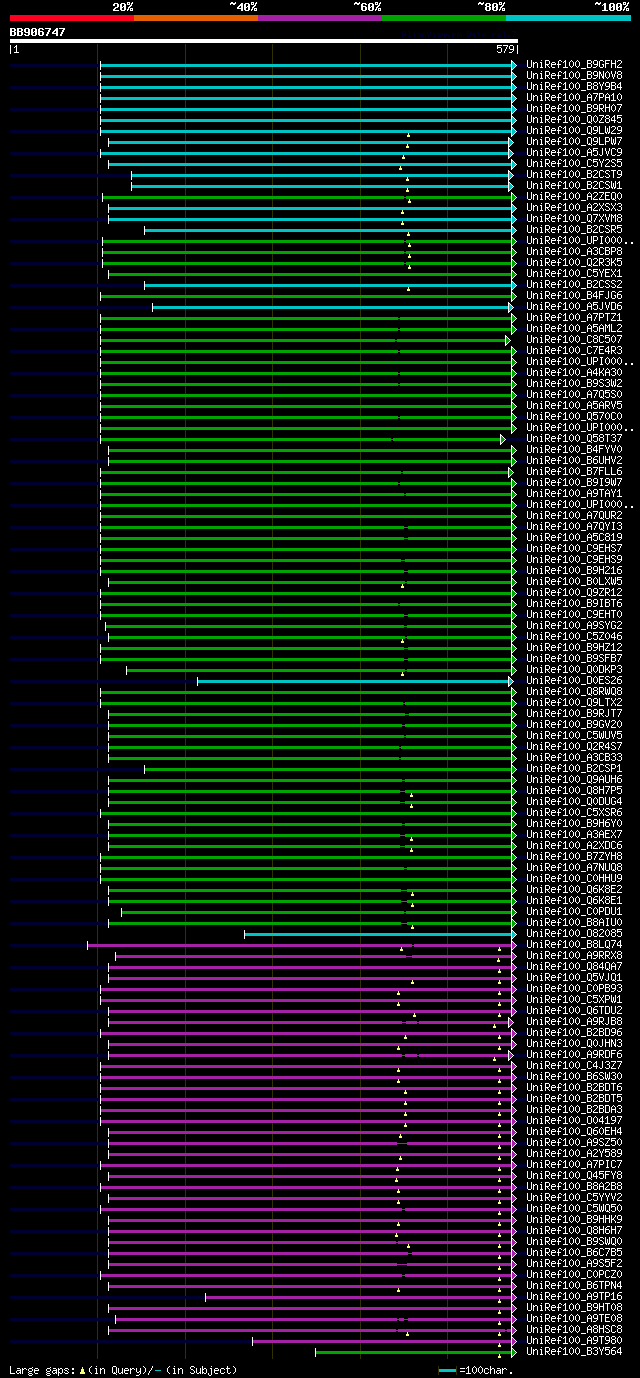Click label UniRef100_C4J3Z7
This screenshot has width=640, height=1378.
coord(574,1065)
